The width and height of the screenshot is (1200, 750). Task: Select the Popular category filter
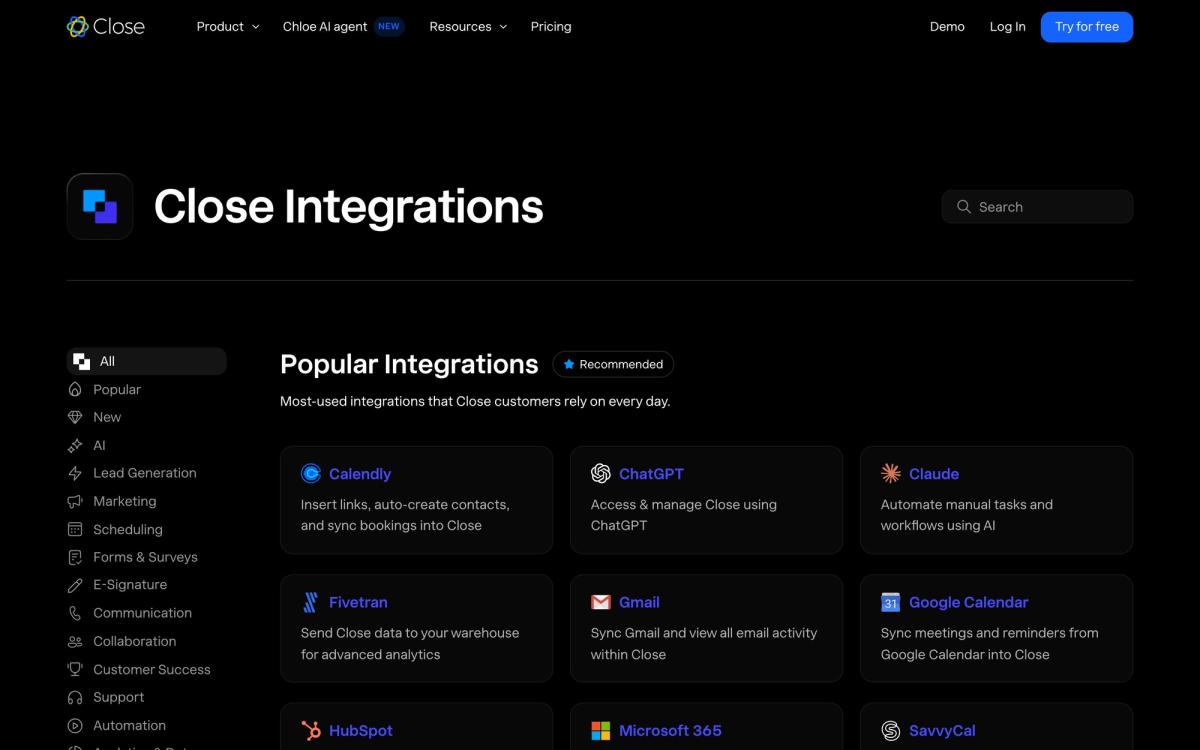(117, 390)
